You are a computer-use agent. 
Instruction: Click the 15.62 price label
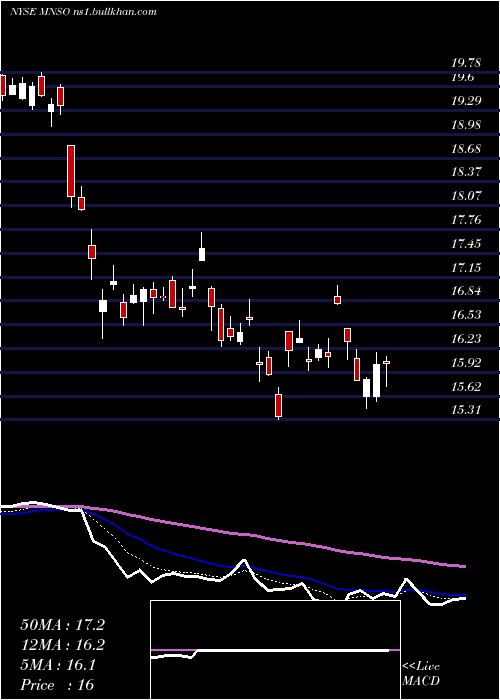(x=466, y=387)
